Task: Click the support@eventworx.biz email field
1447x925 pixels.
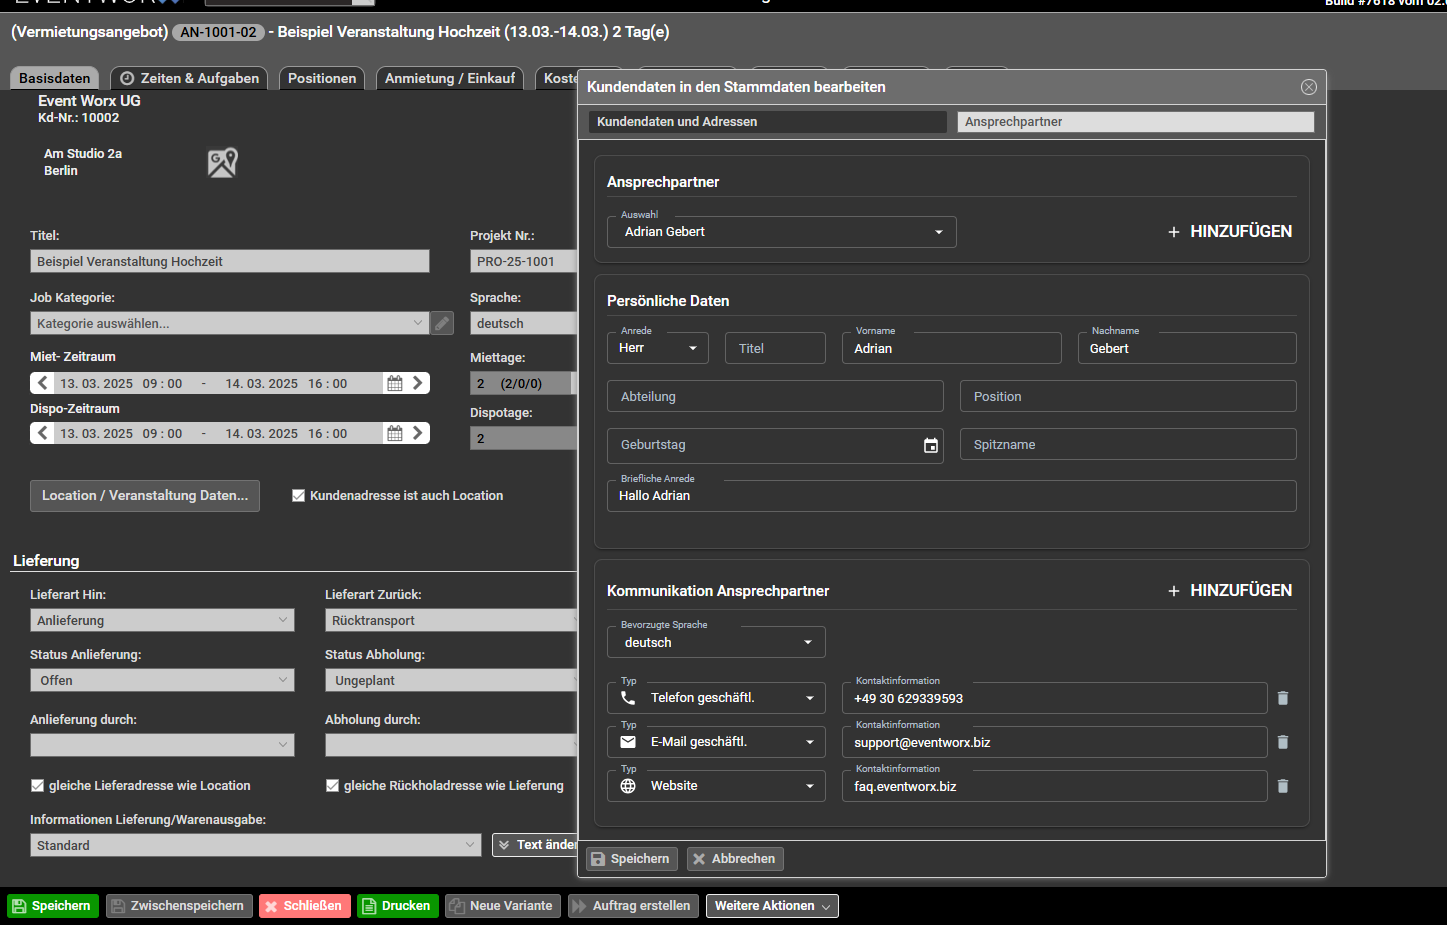Action: pos(1055,742)
